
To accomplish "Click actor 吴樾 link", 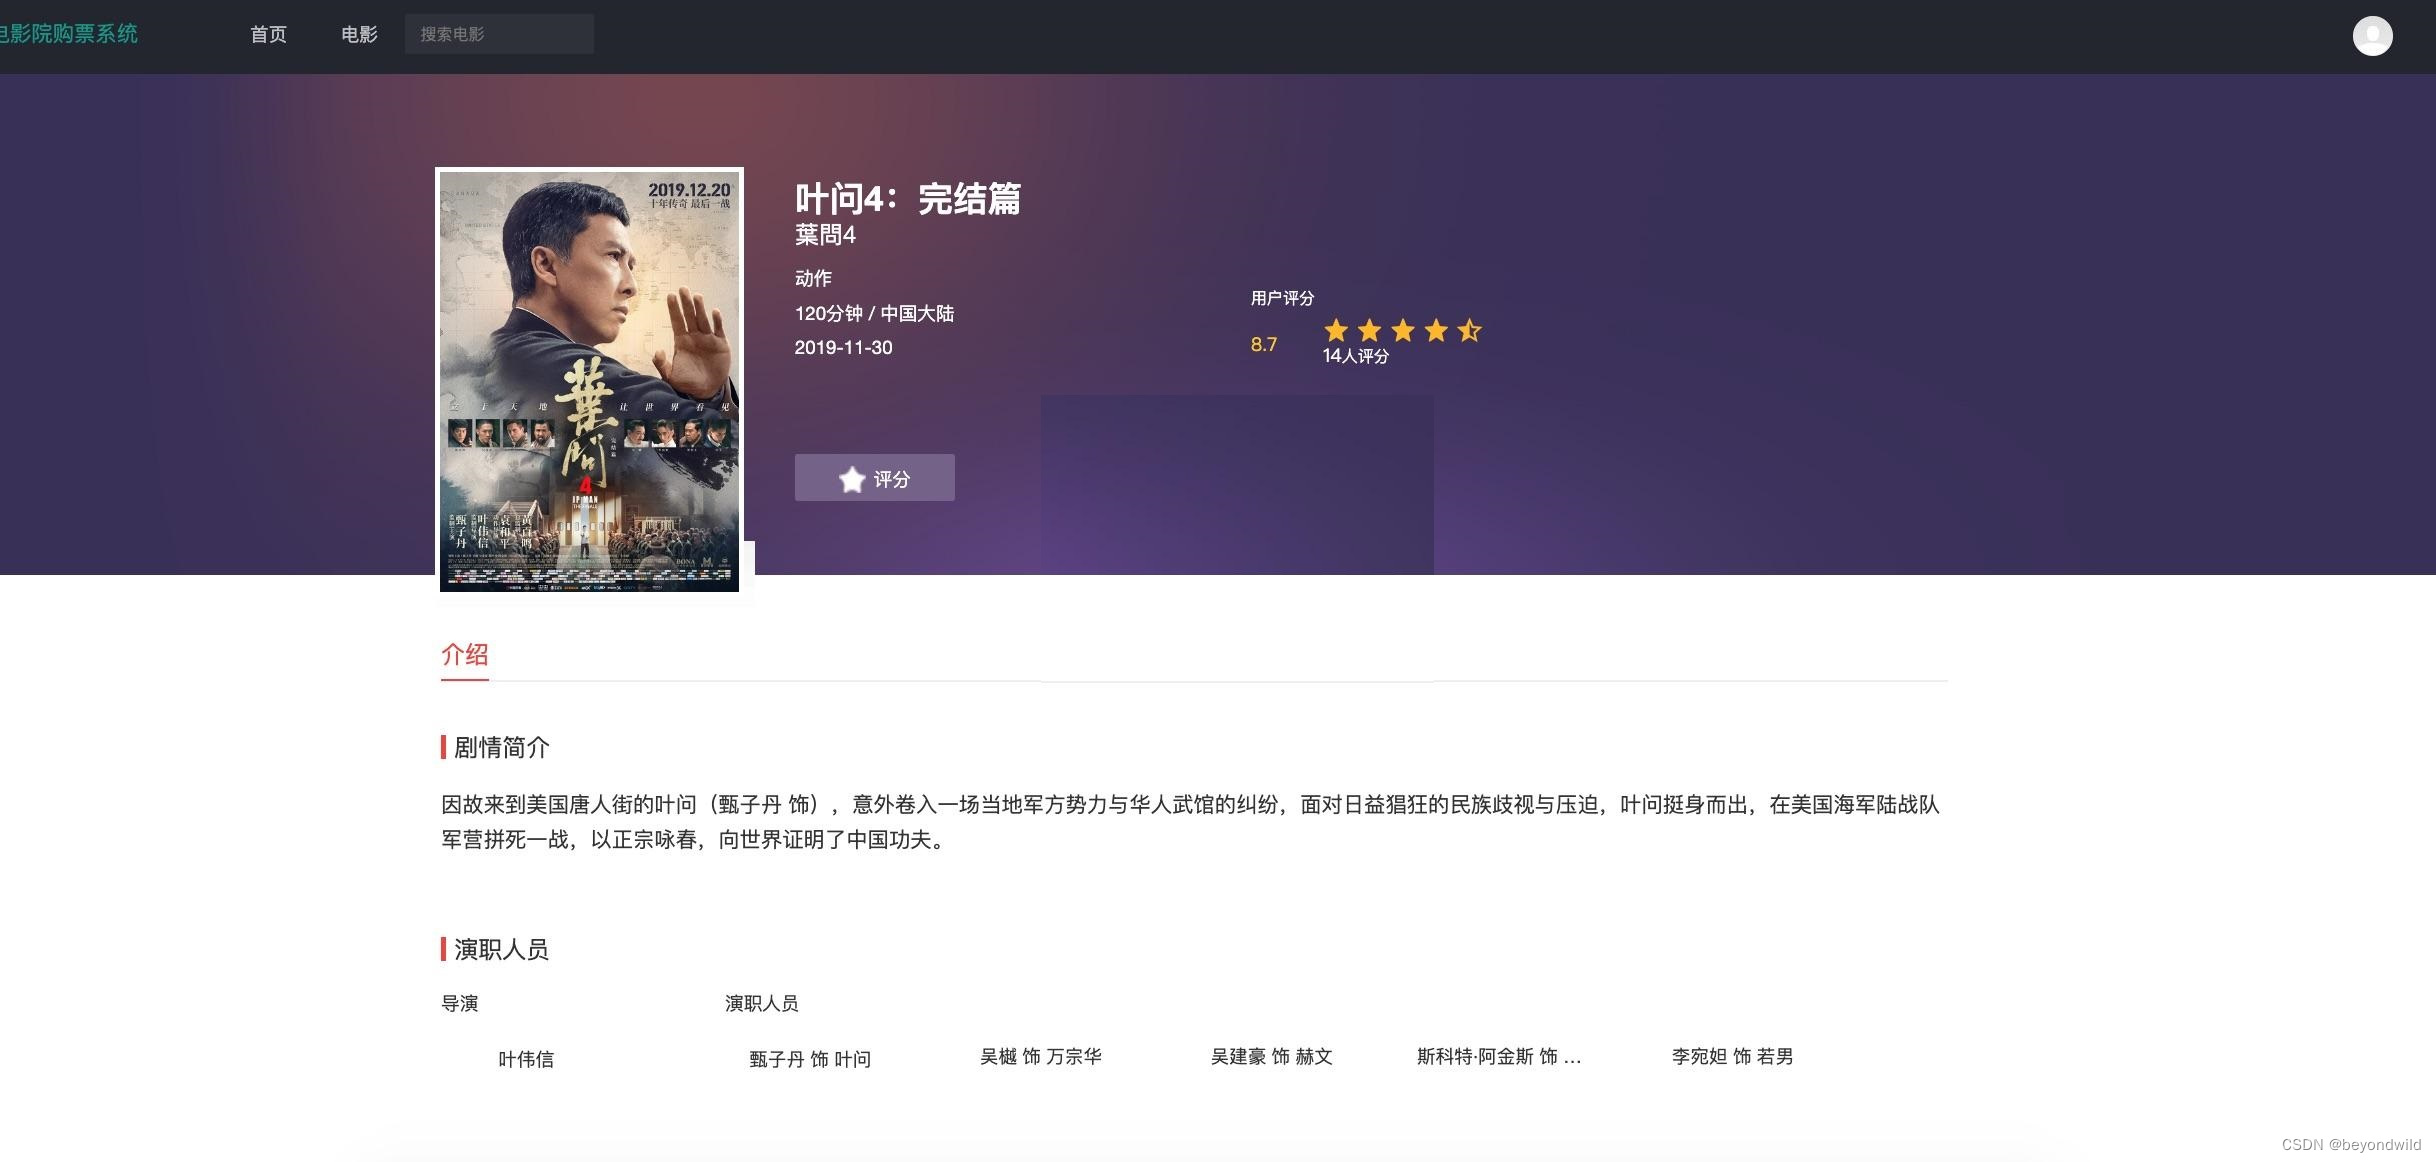I will point(1040,1056).
